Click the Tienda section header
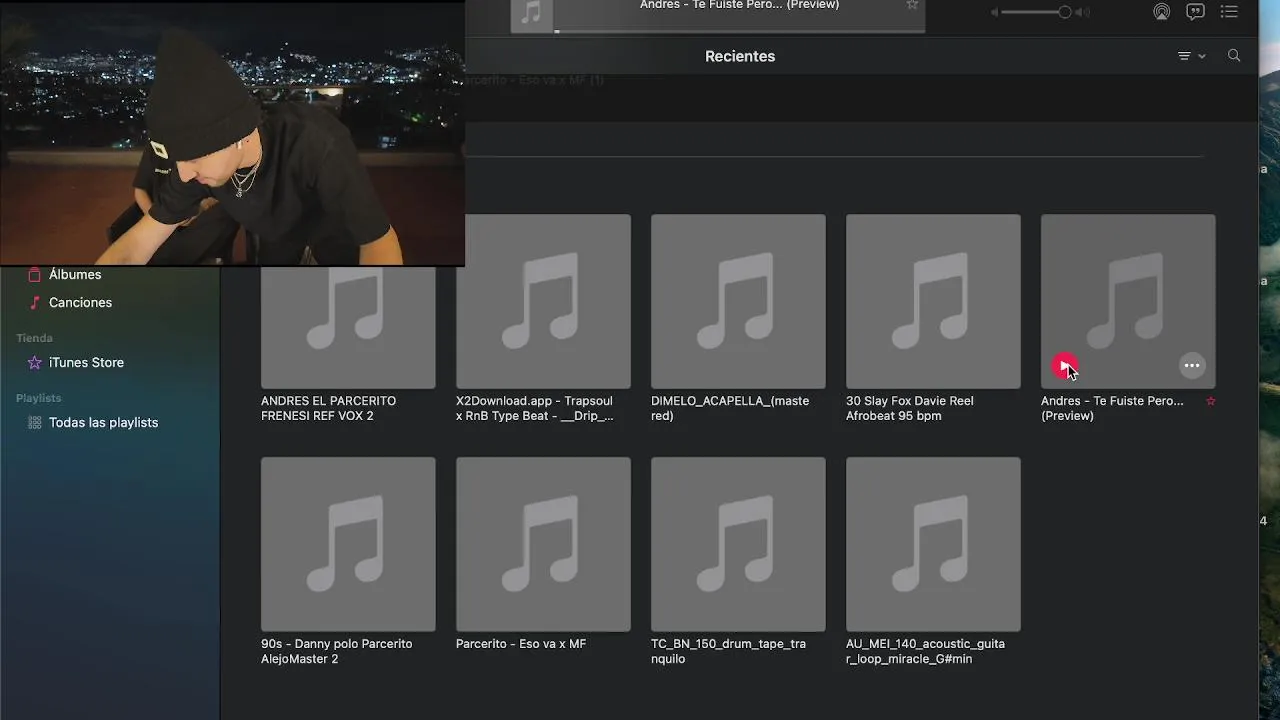 (34, 338)
